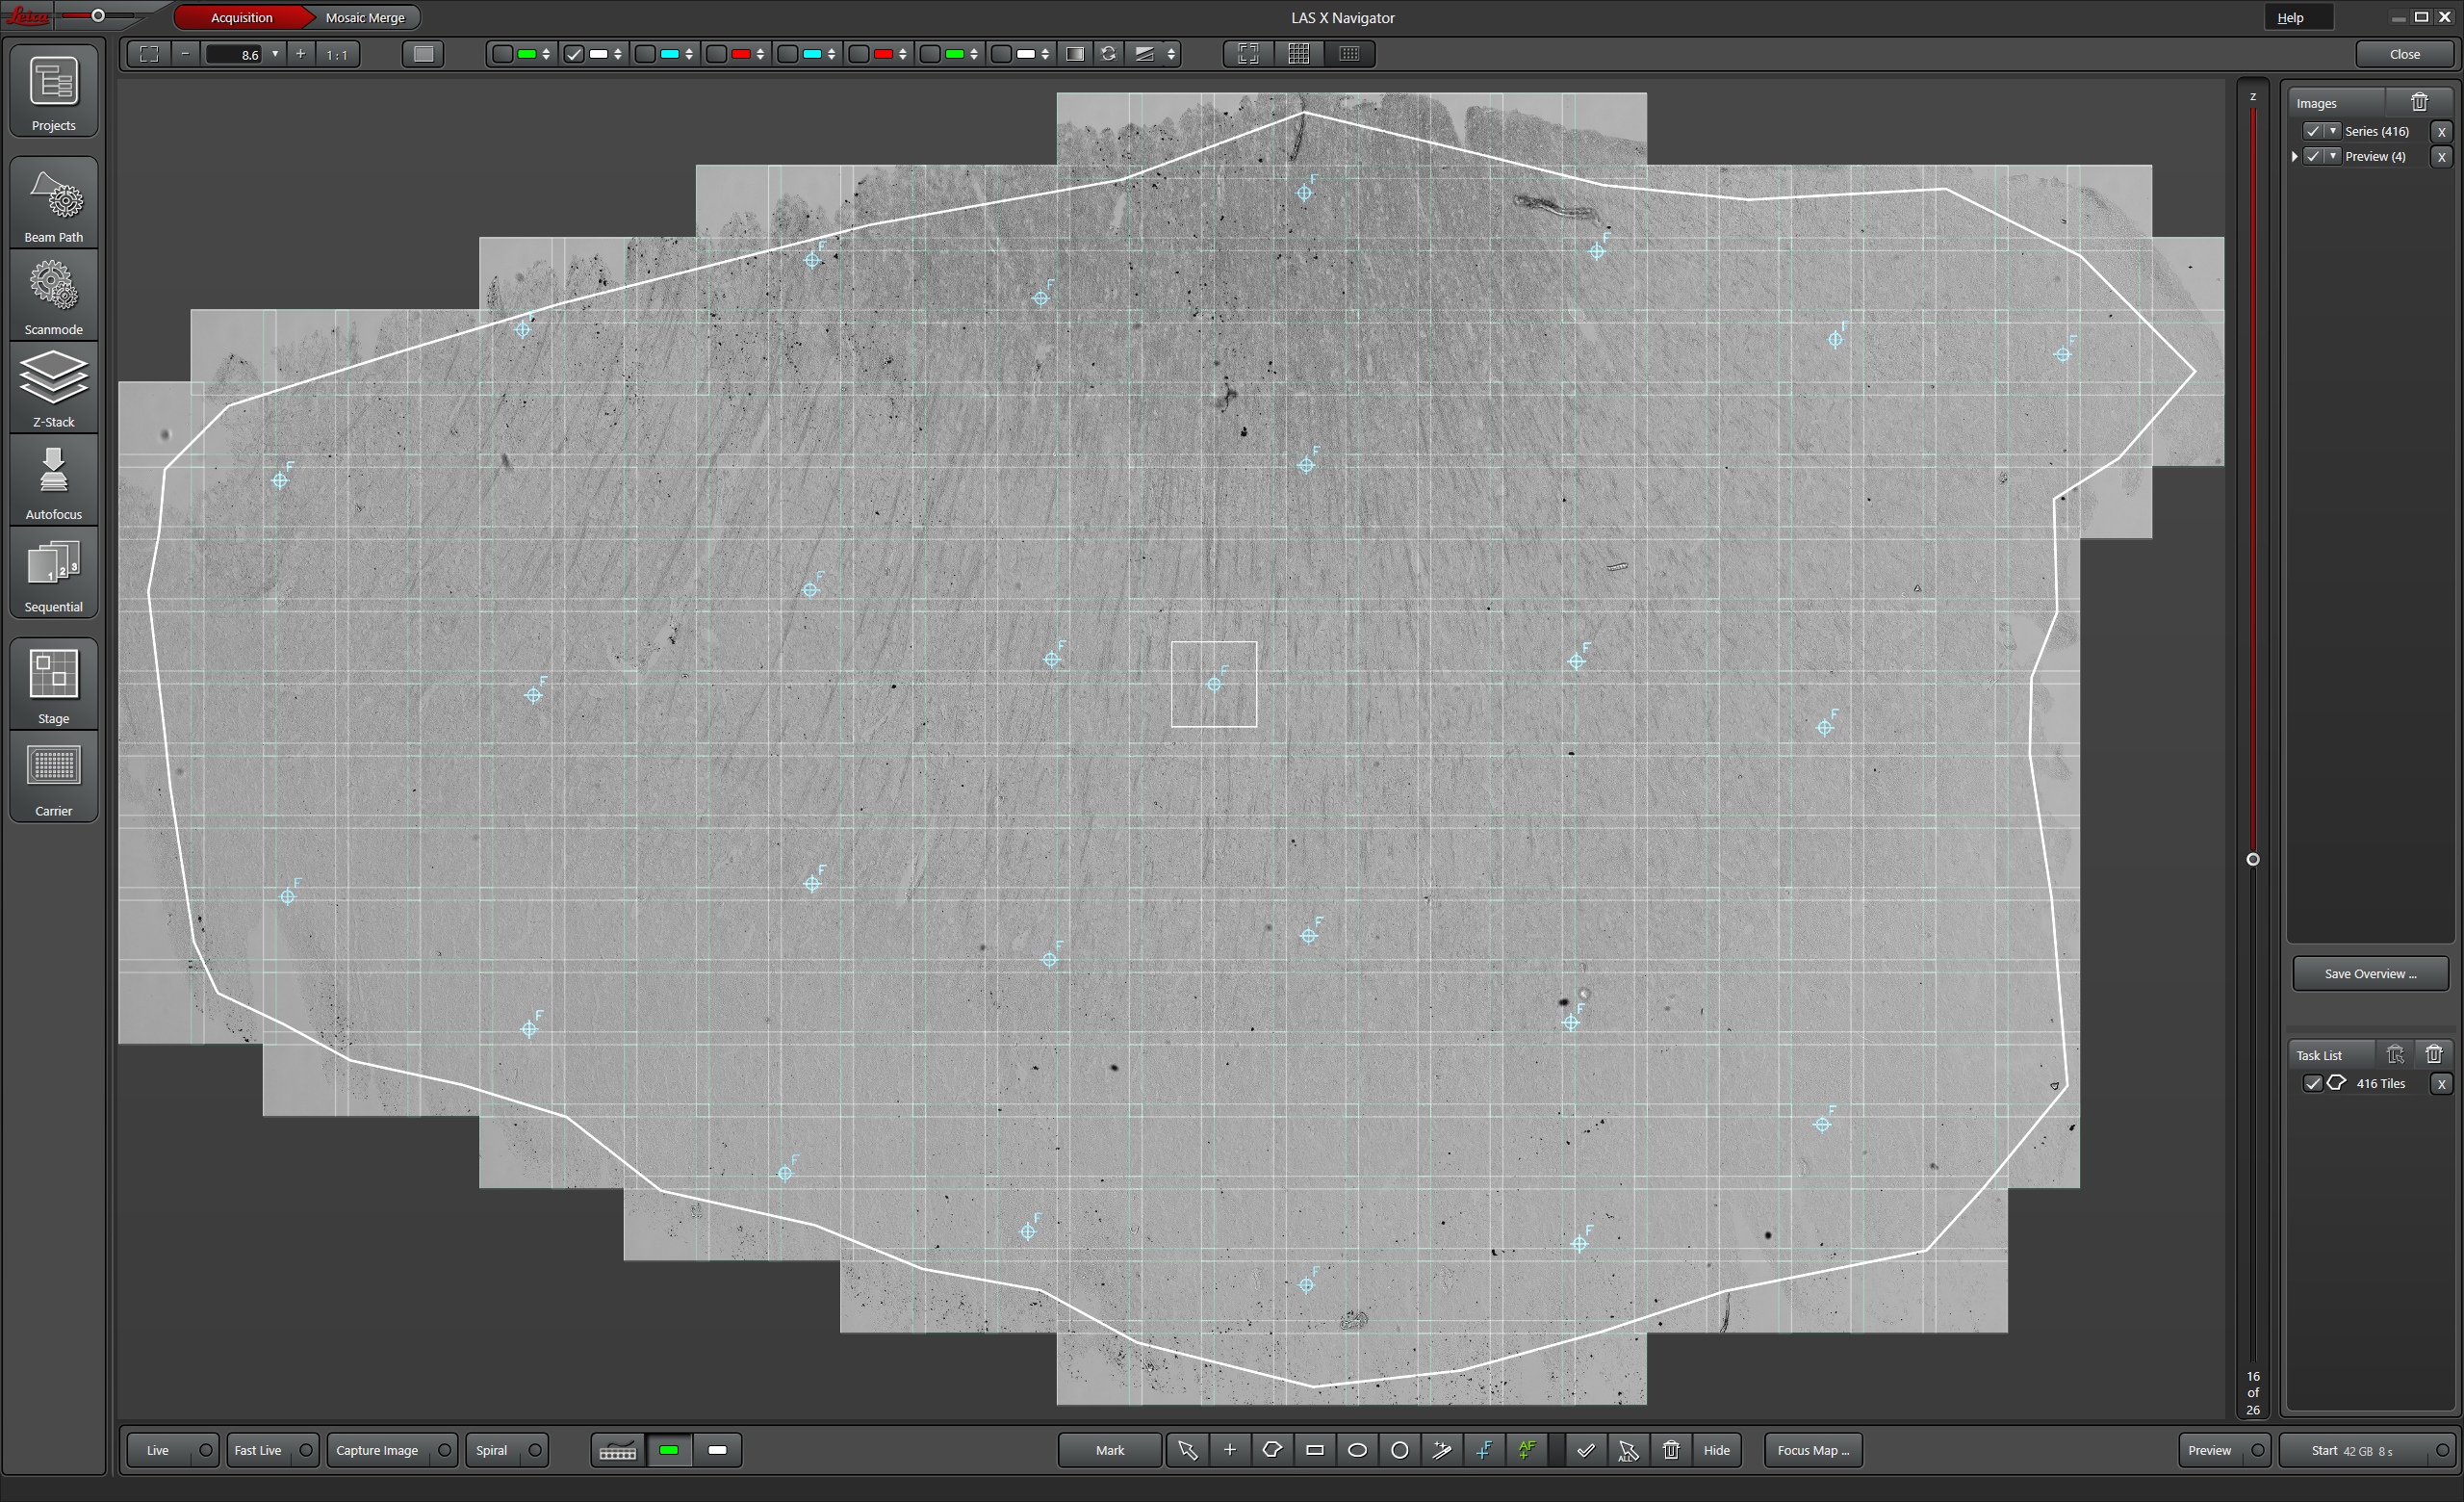
Task: Open the zoom factor dropdown arrow
Action: (x=275, y=54)
